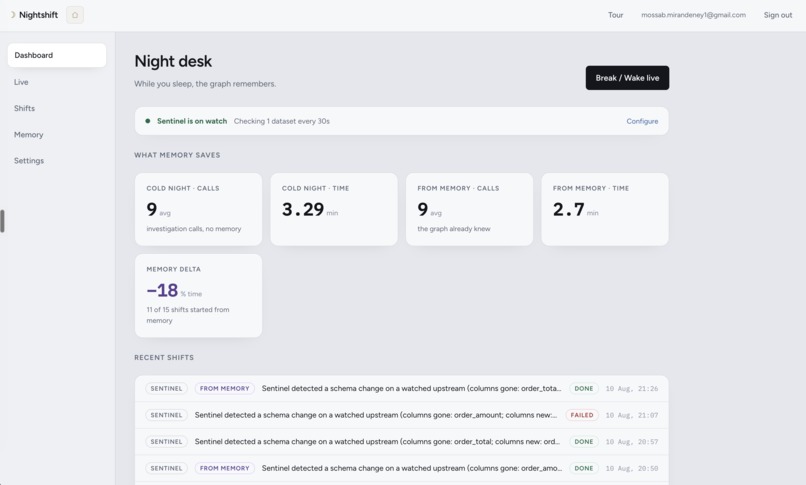The height and width of the screenshot is (485, 806).
Task: Click the Night desk title
Action: point(173,61)
